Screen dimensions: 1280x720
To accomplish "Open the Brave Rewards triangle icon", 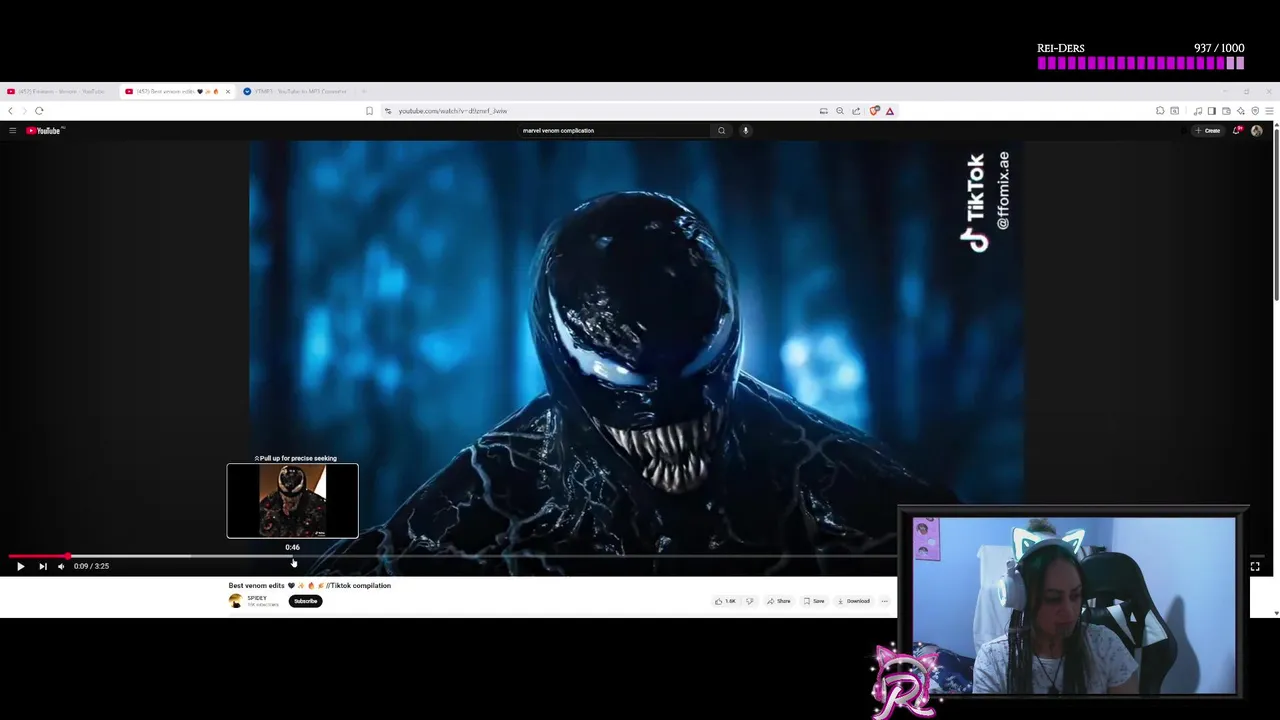I will 890,111.
